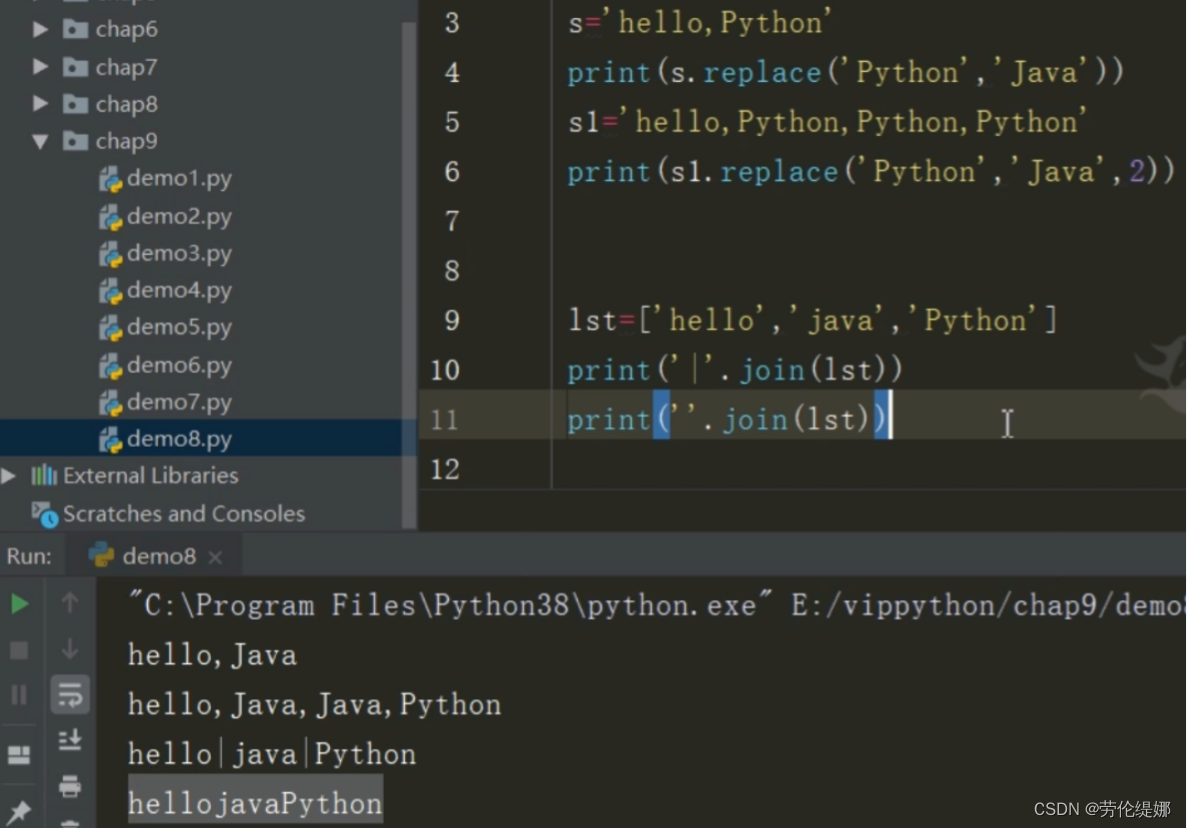Image resolution: width=1187 pixels, height=828 pixels.
Task: Click the Scratches and Consoles icon
Action: pyautogui.click(x=45, y=515)
